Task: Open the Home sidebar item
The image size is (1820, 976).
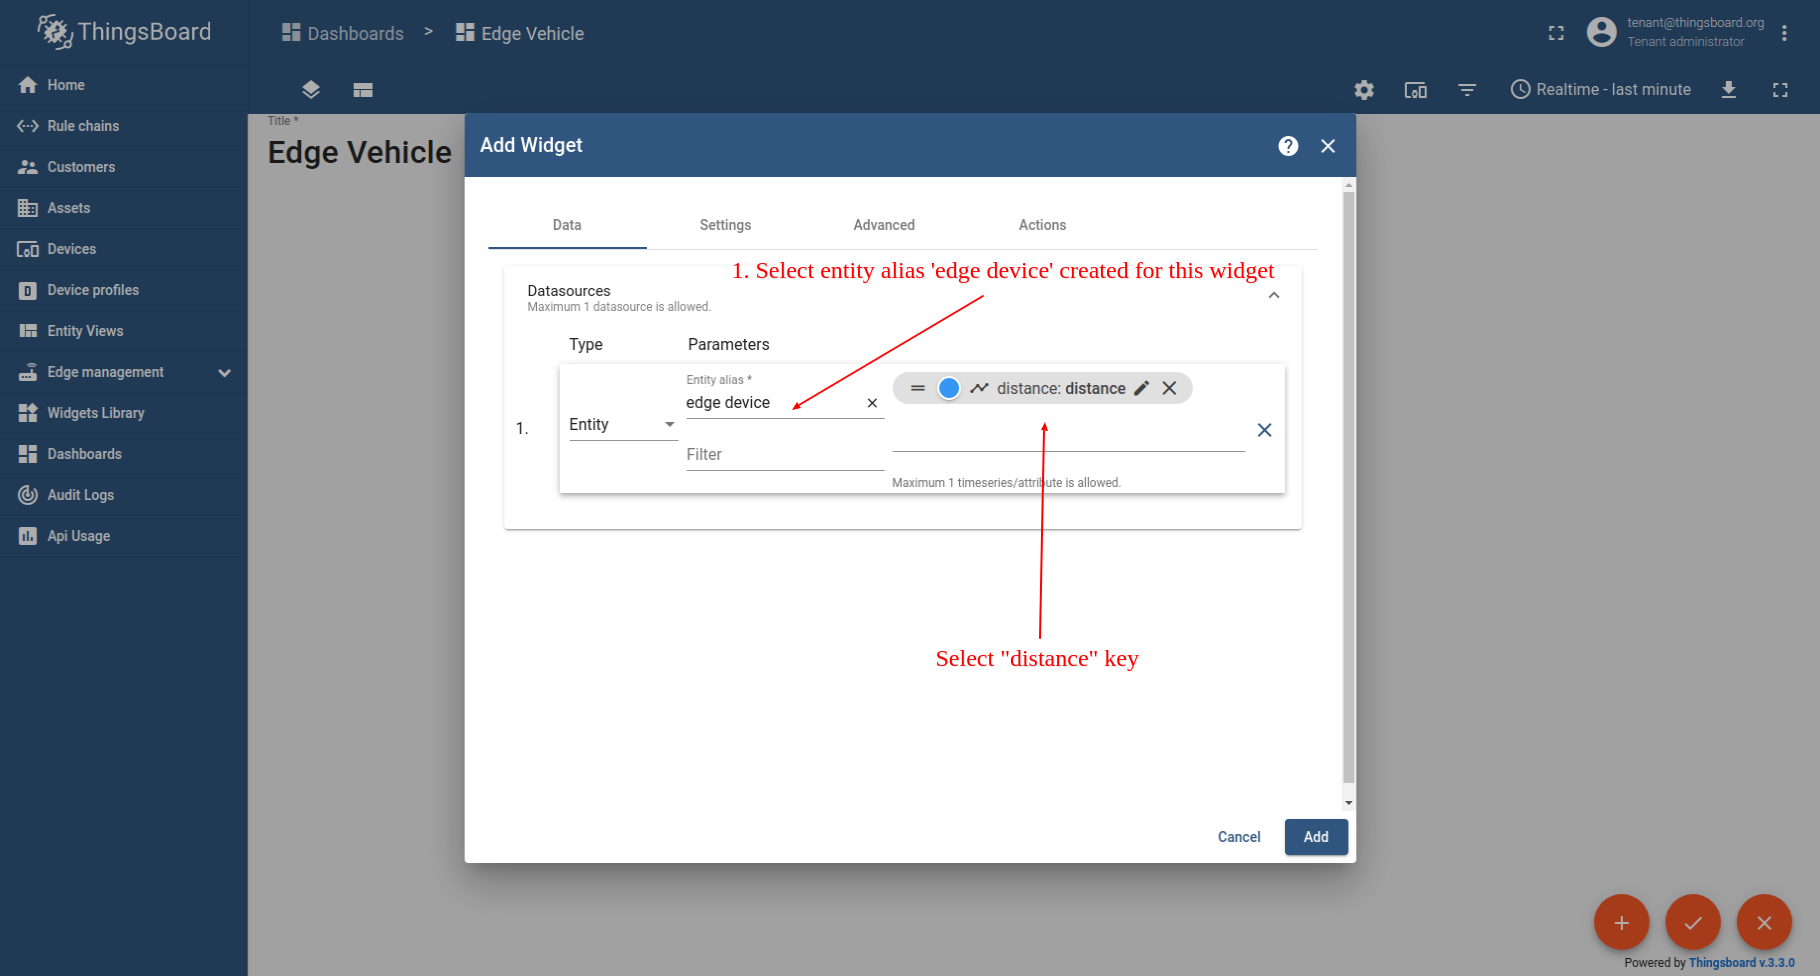Action: [x=124, y=85]
